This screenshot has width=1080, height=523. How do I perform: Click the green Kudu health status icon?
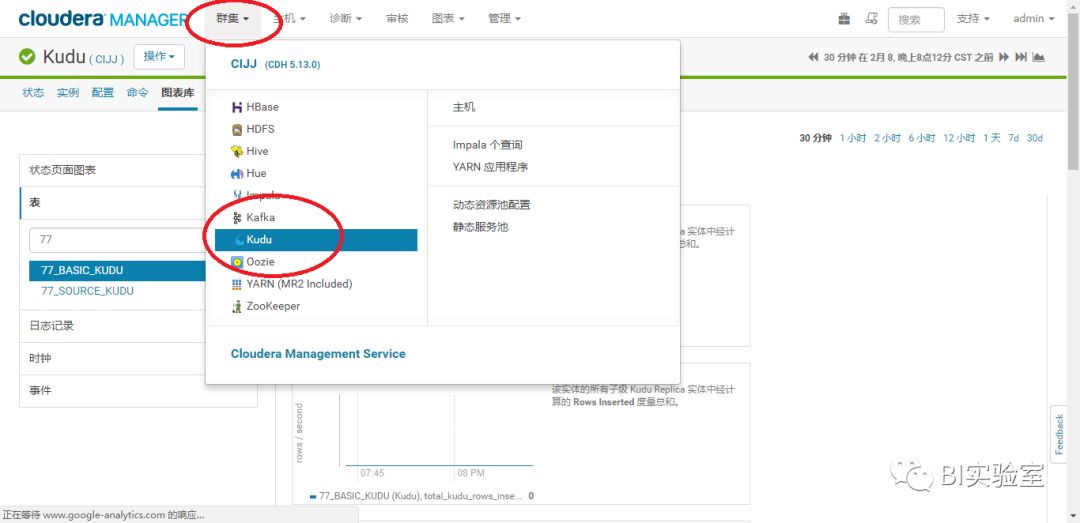click(28, 57)
